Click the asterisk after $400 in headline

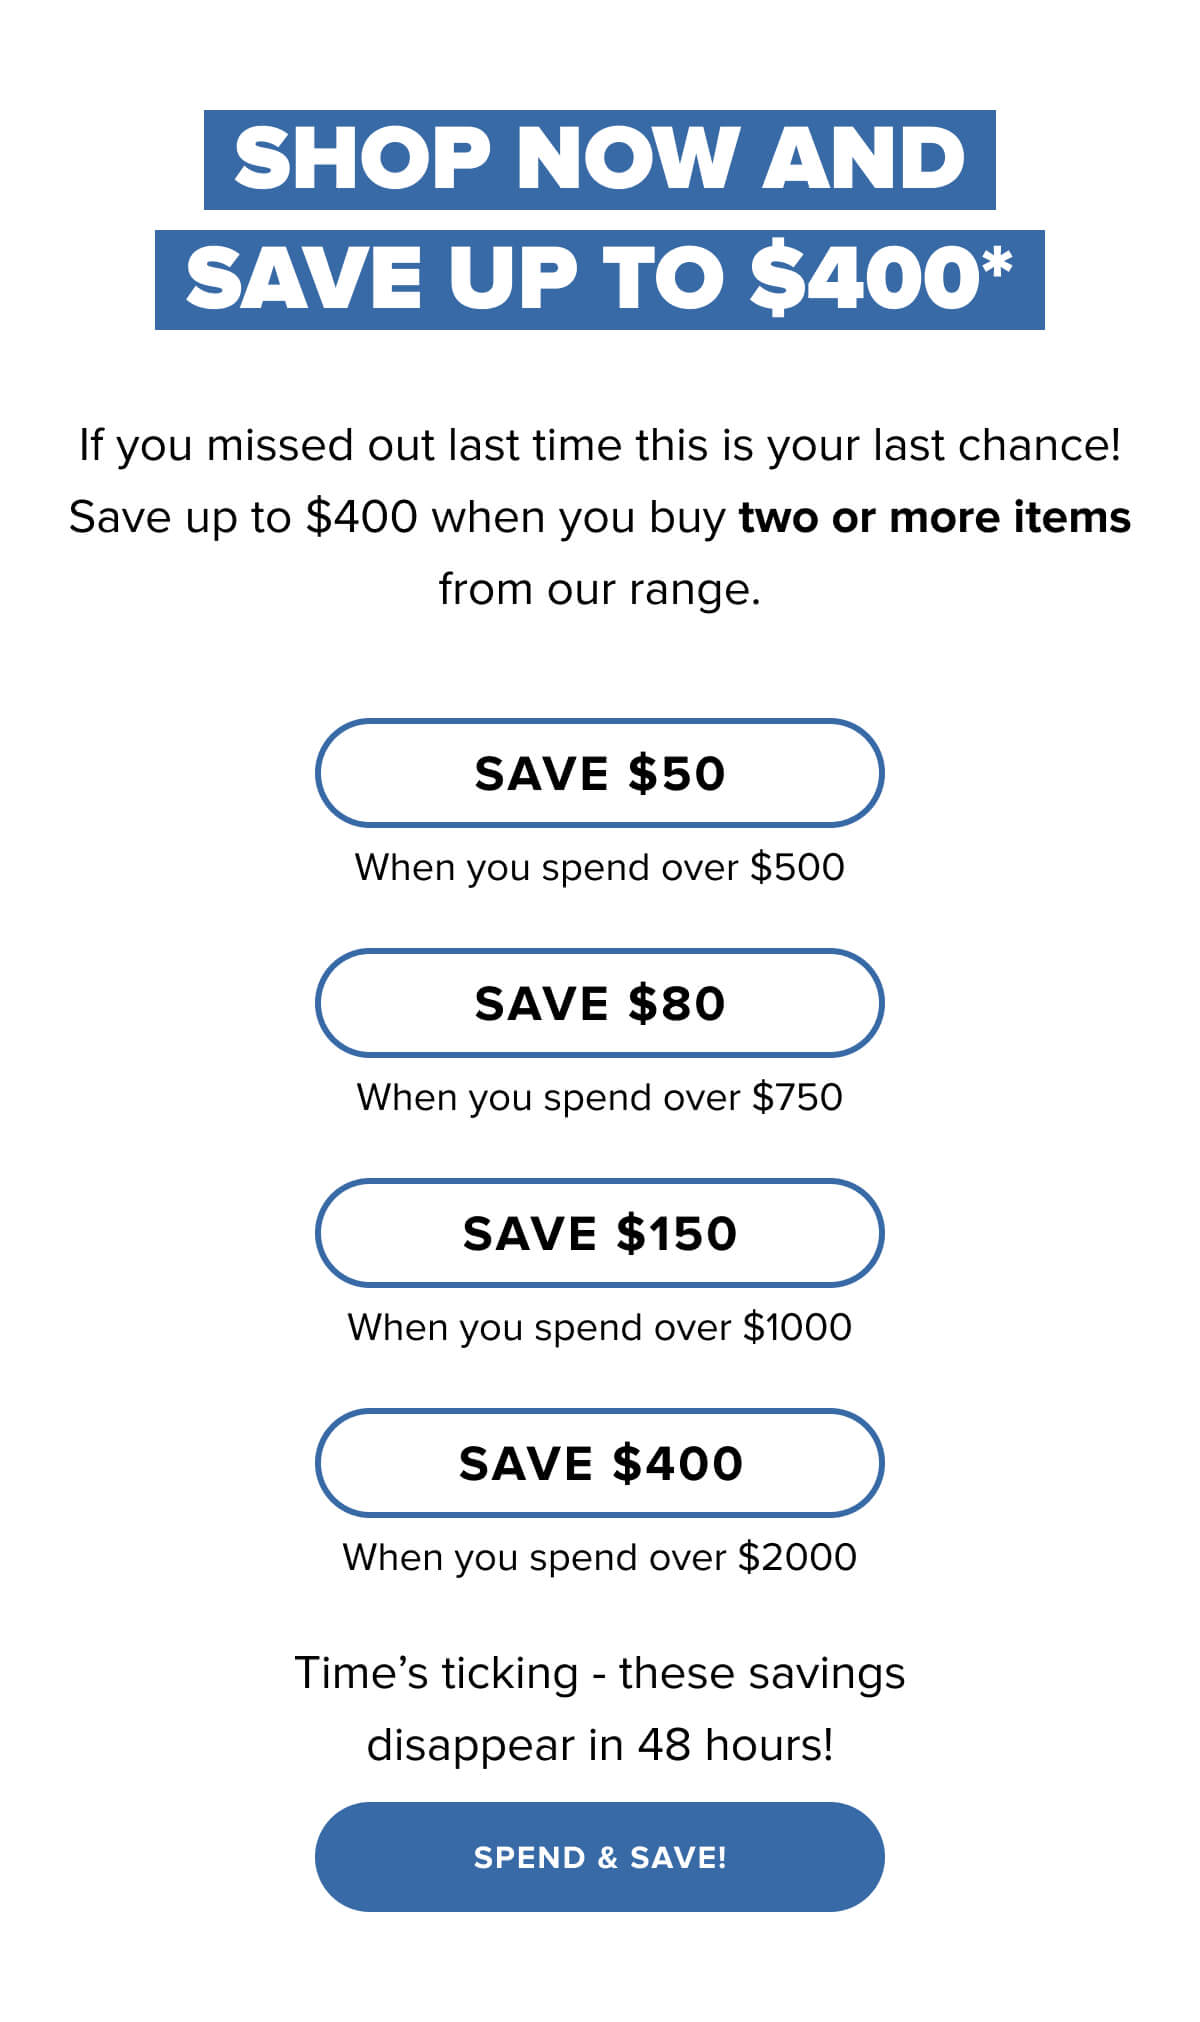click(998, 264)
